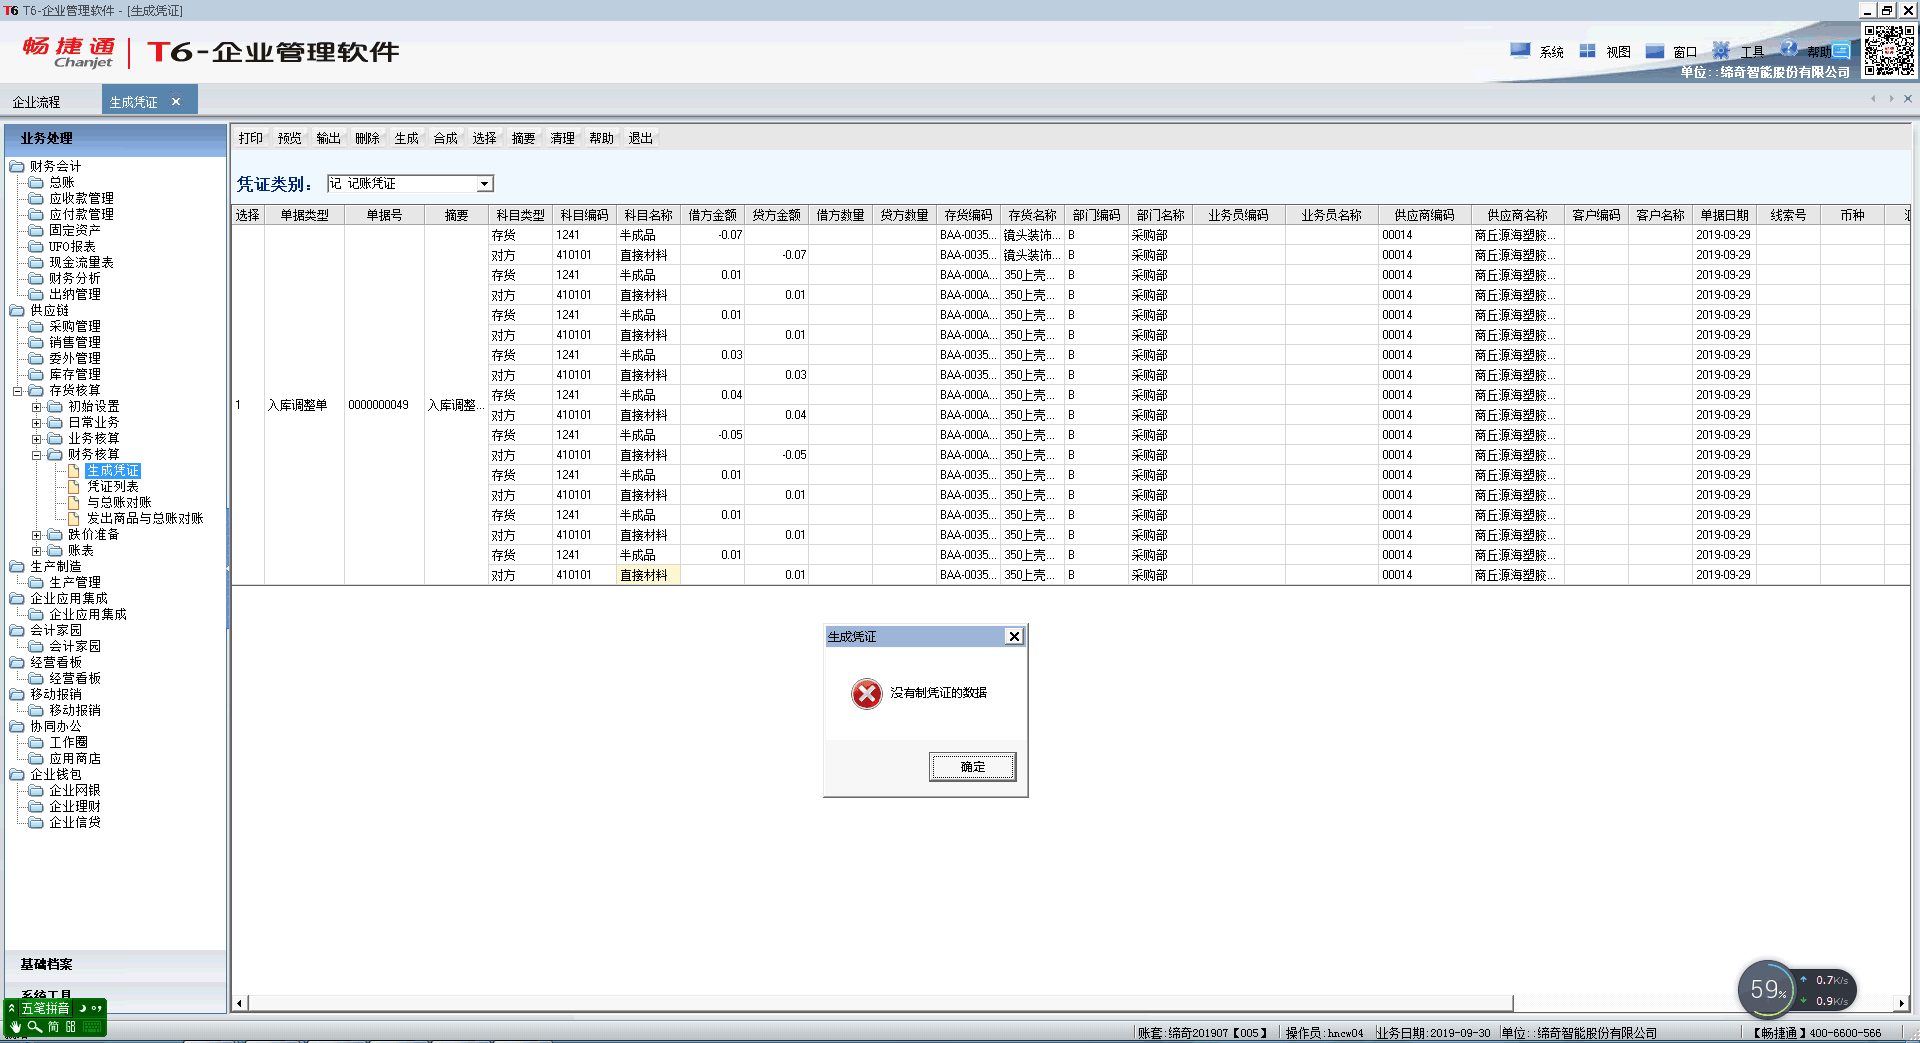
Task: Click the 五笔拼音 input method indicator
Action: [45, 1008]
